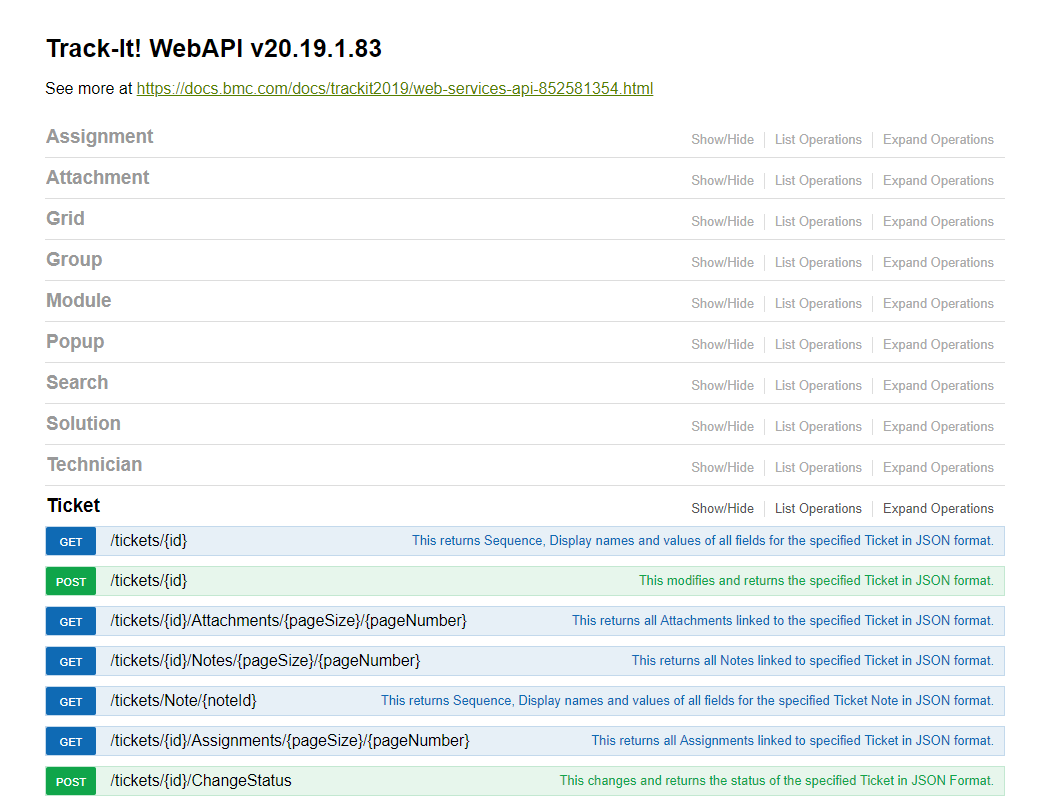Image resolution: width=1042 pixels, height=796 pixels.
Task: Open the /tickets/{id}/Notes/{pageSize}/{pageNumber} endpoint path
Action: point(265,660)
